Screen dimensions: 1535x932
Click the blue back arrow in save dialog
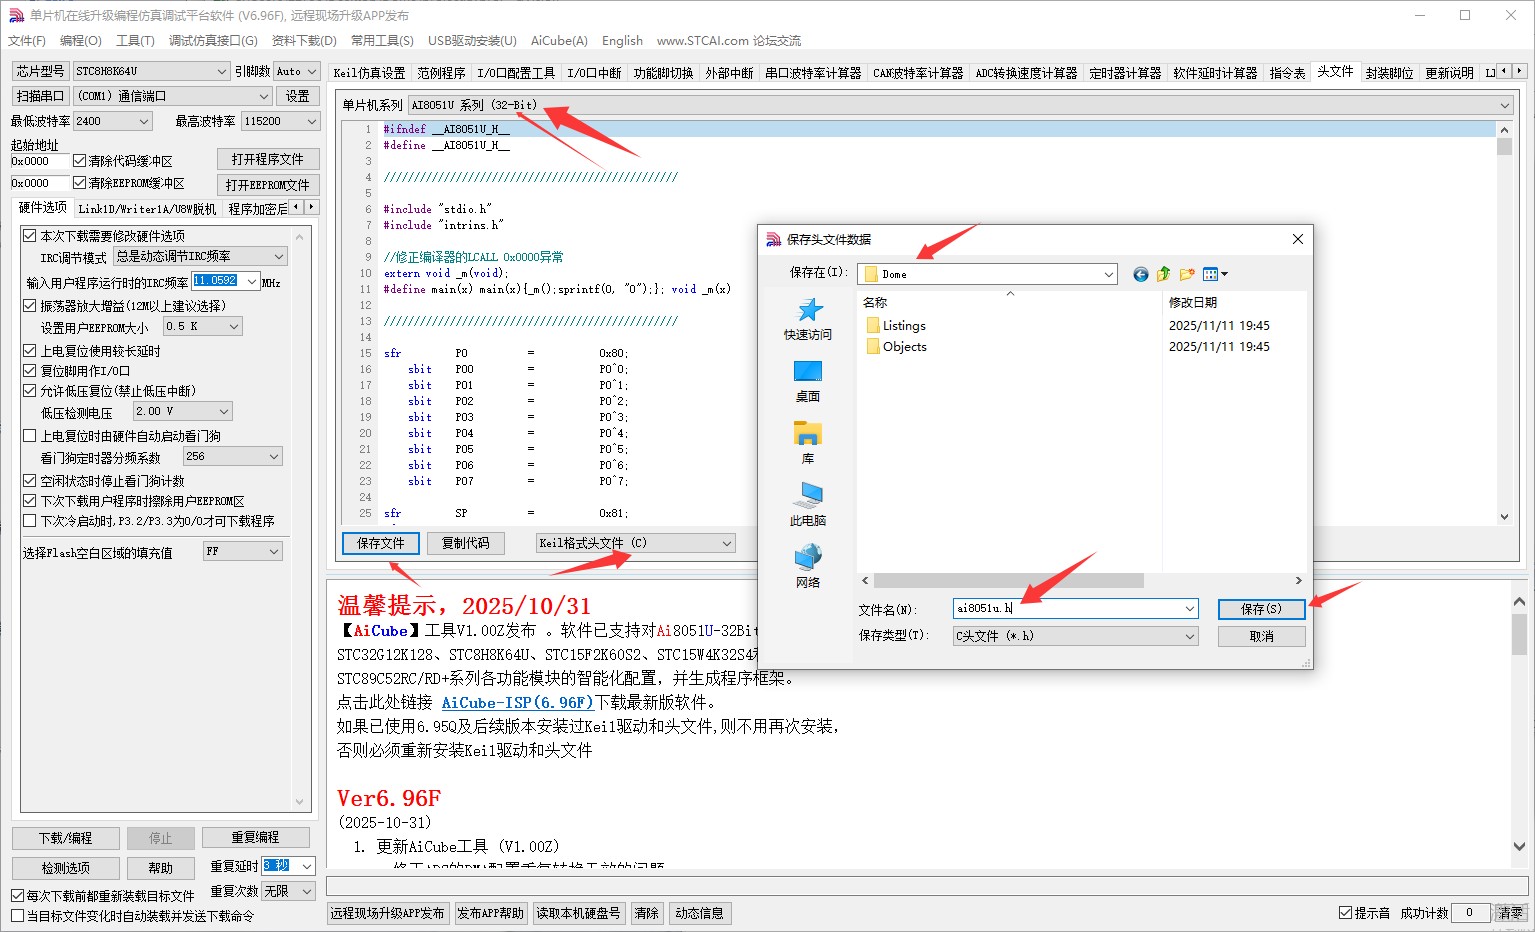pos(1139,273)
